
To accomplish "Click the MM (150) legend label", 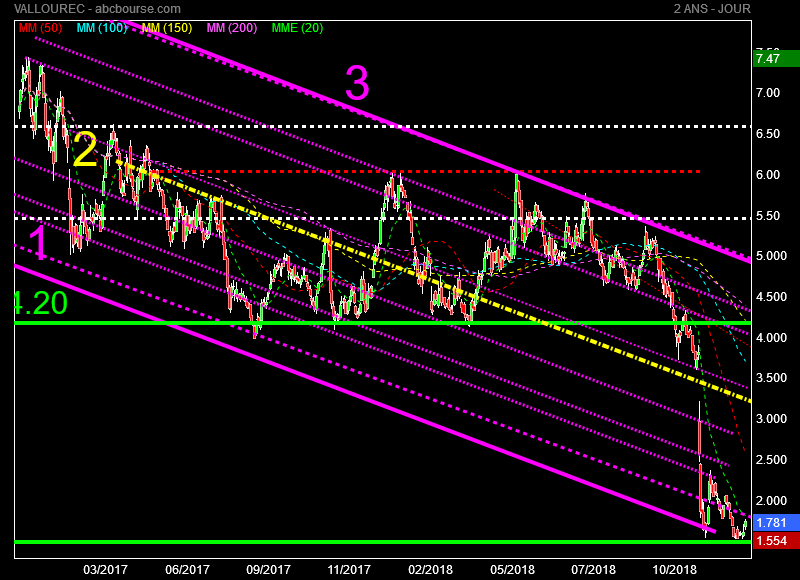I will pos(167,28).
